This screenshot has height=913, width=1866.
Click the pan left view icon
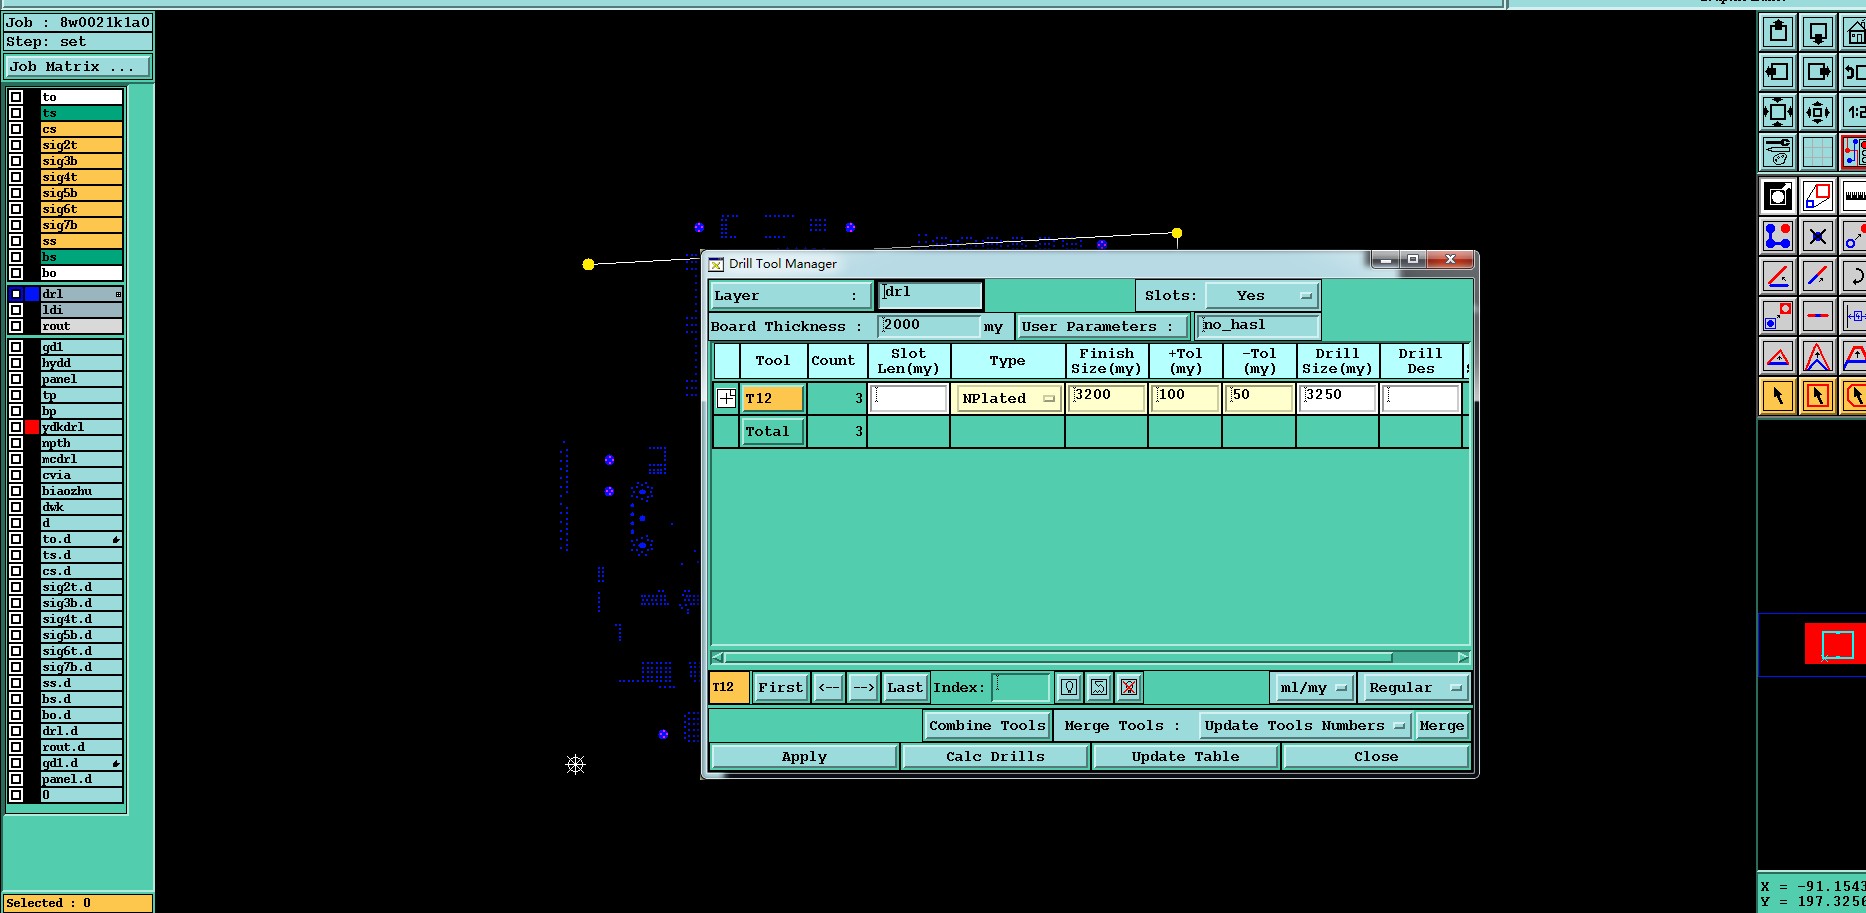click(1778, 72)
